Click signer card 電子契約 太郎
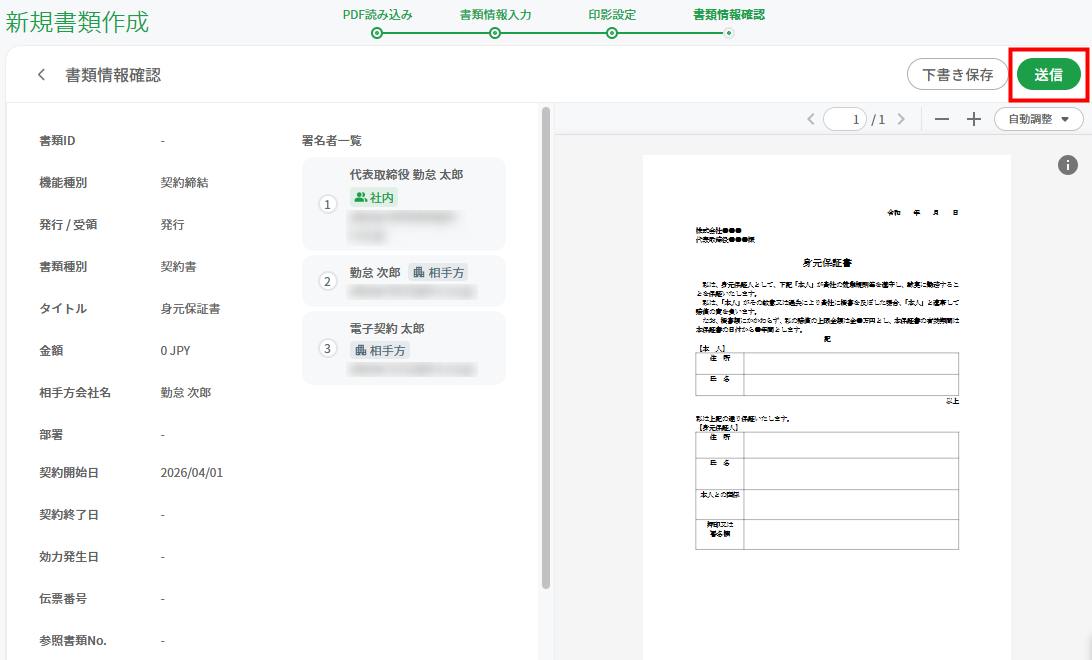Screen dimensions: 1092x660 pyautogui.click(x=404, y=348)
